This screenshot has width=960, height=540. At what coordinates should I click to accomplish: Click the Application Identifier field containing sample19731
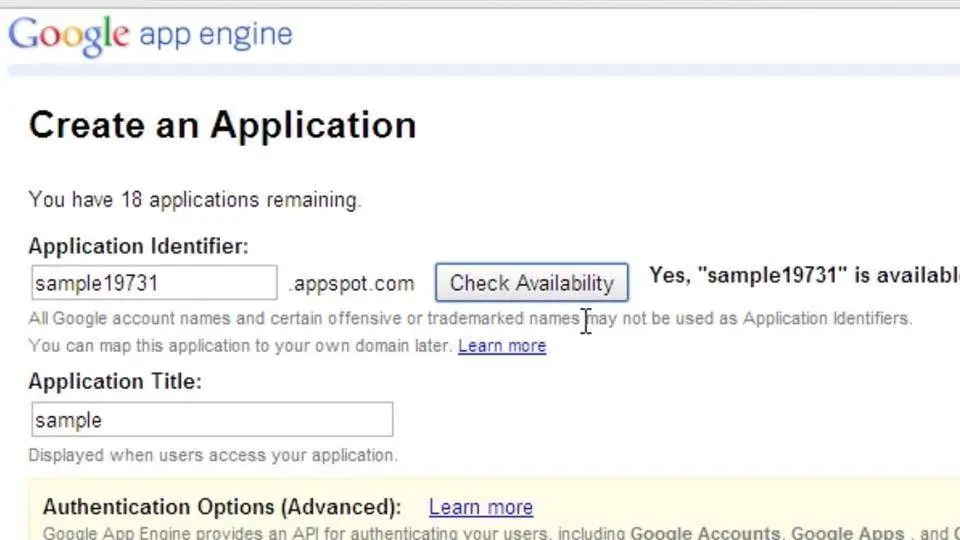pos(154,283)
